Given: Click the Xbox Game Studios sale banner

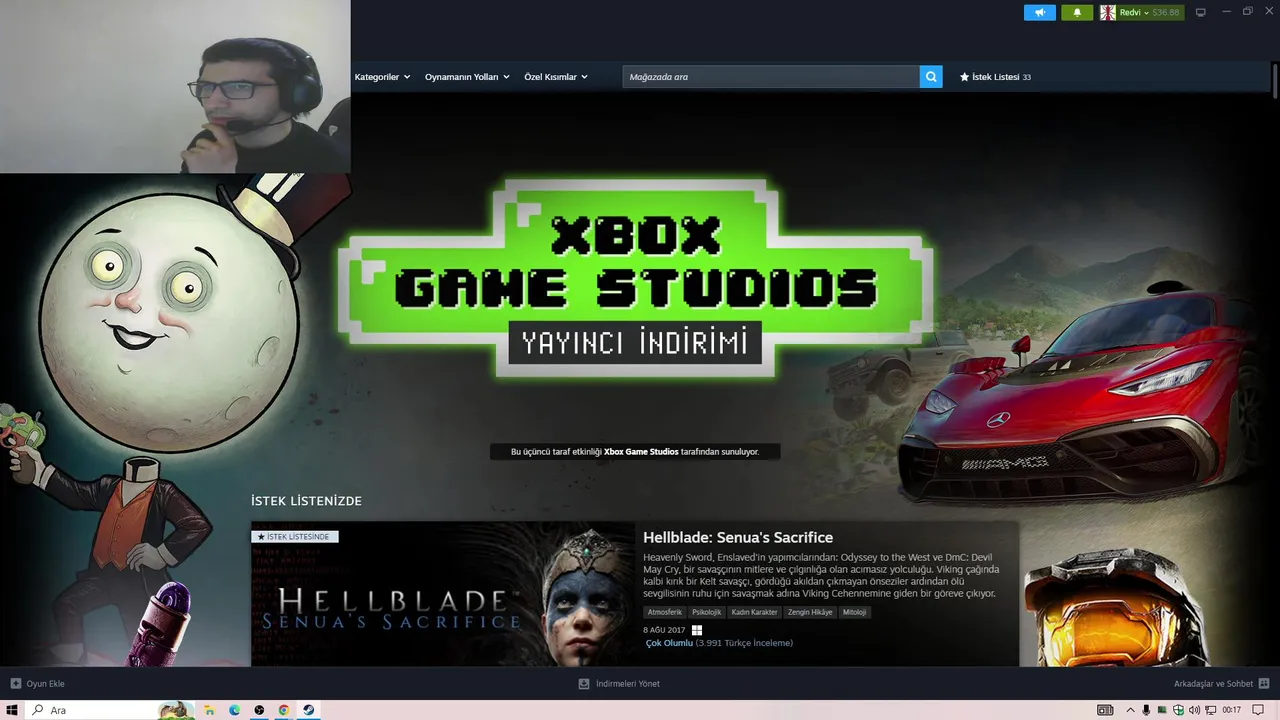Looking at the screenshot, I should point(635,278).
